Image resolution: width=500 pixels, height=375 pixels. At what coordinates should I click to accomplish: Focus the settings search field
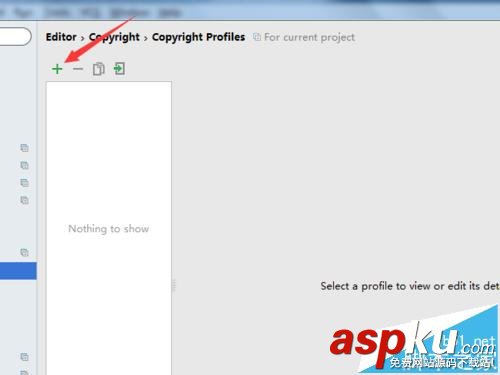15,36
